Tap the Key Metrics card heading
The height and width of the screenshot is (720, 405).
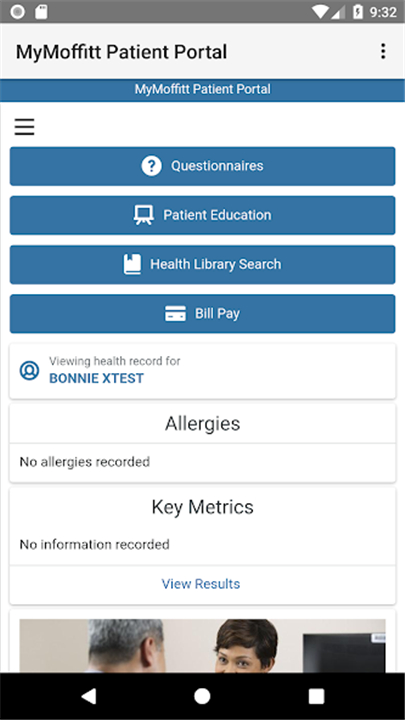click(x=202, y=507)
